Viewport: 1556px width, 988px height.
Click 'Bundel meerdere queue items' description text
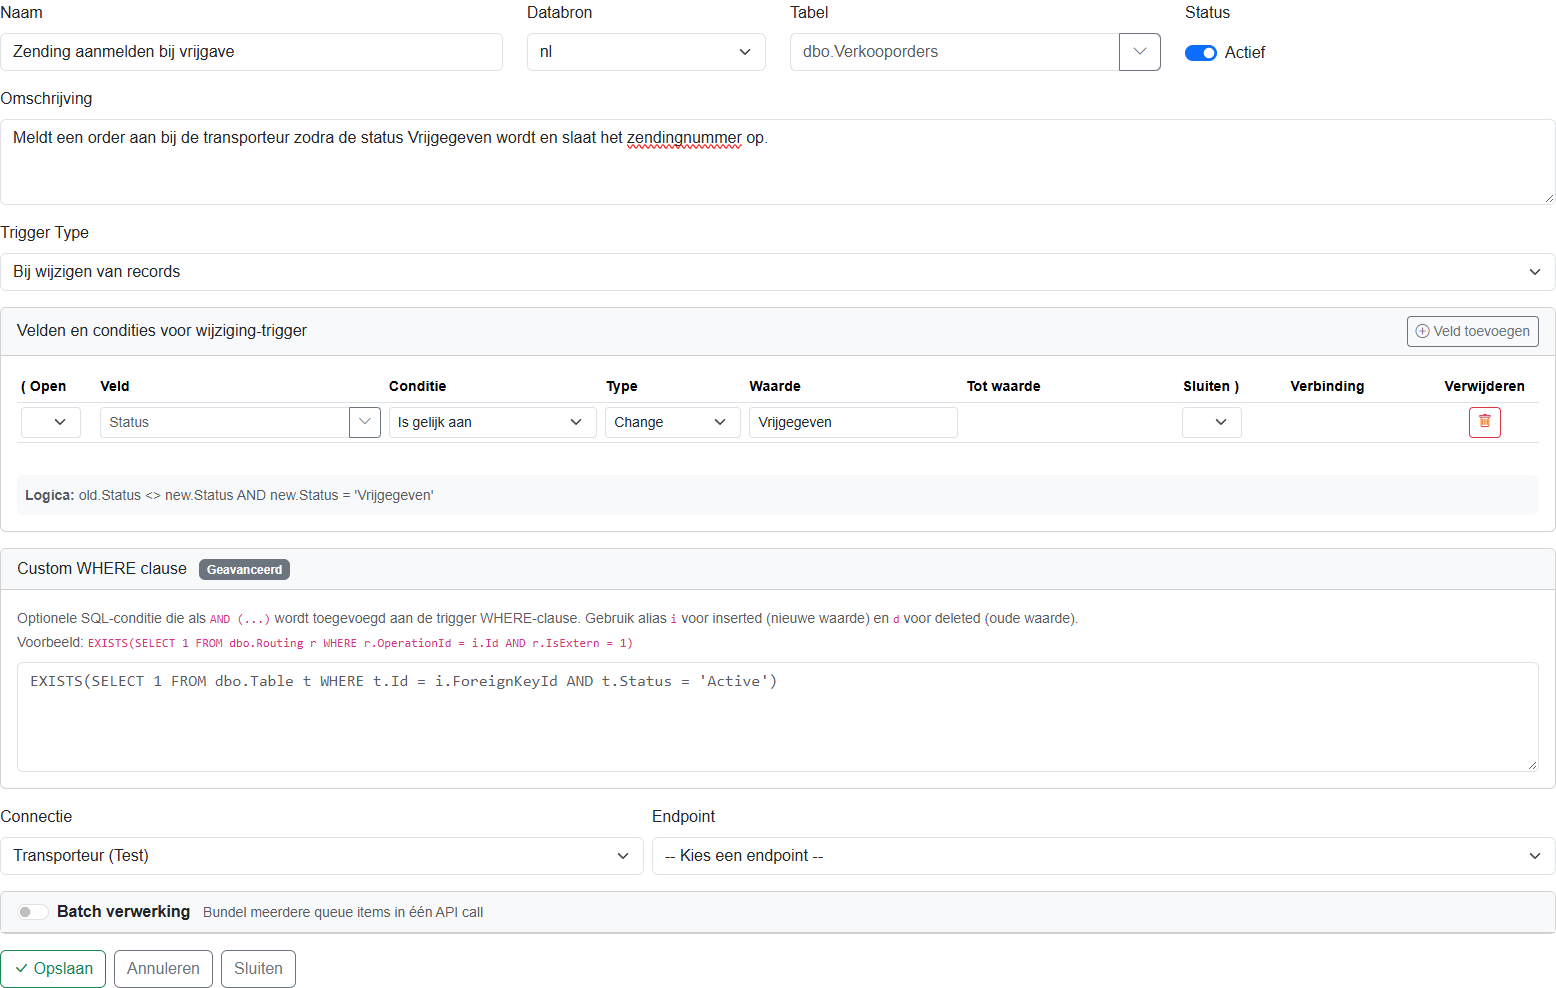(x=343, y=912)
